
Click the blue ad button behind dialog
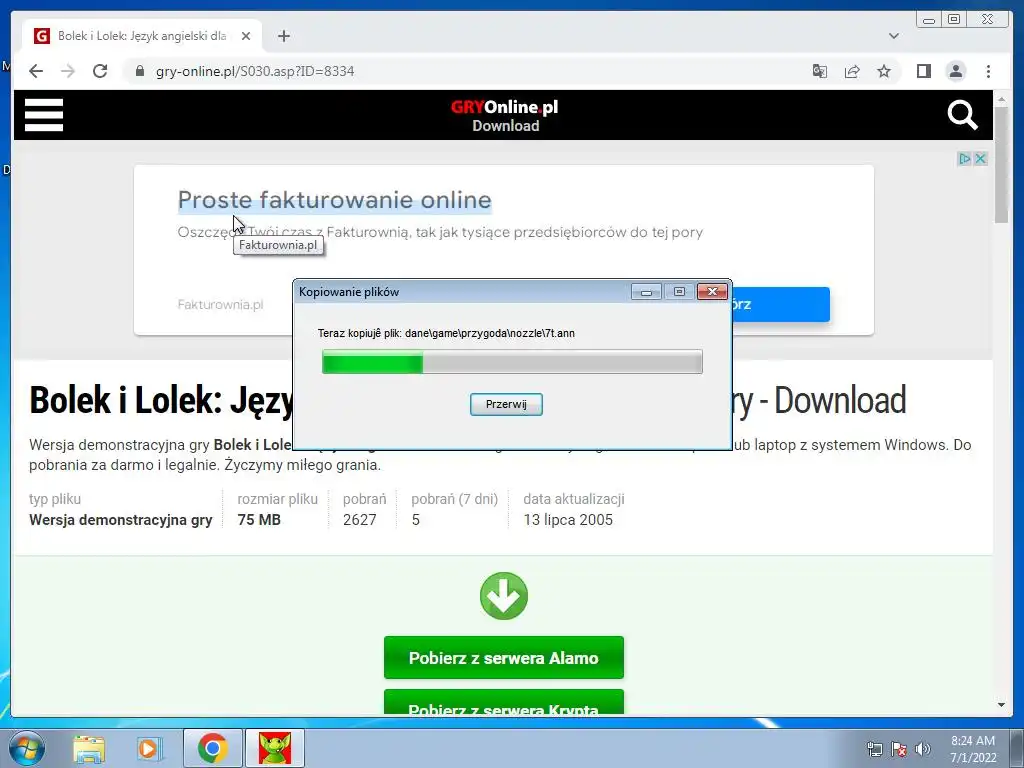(780, 304)
